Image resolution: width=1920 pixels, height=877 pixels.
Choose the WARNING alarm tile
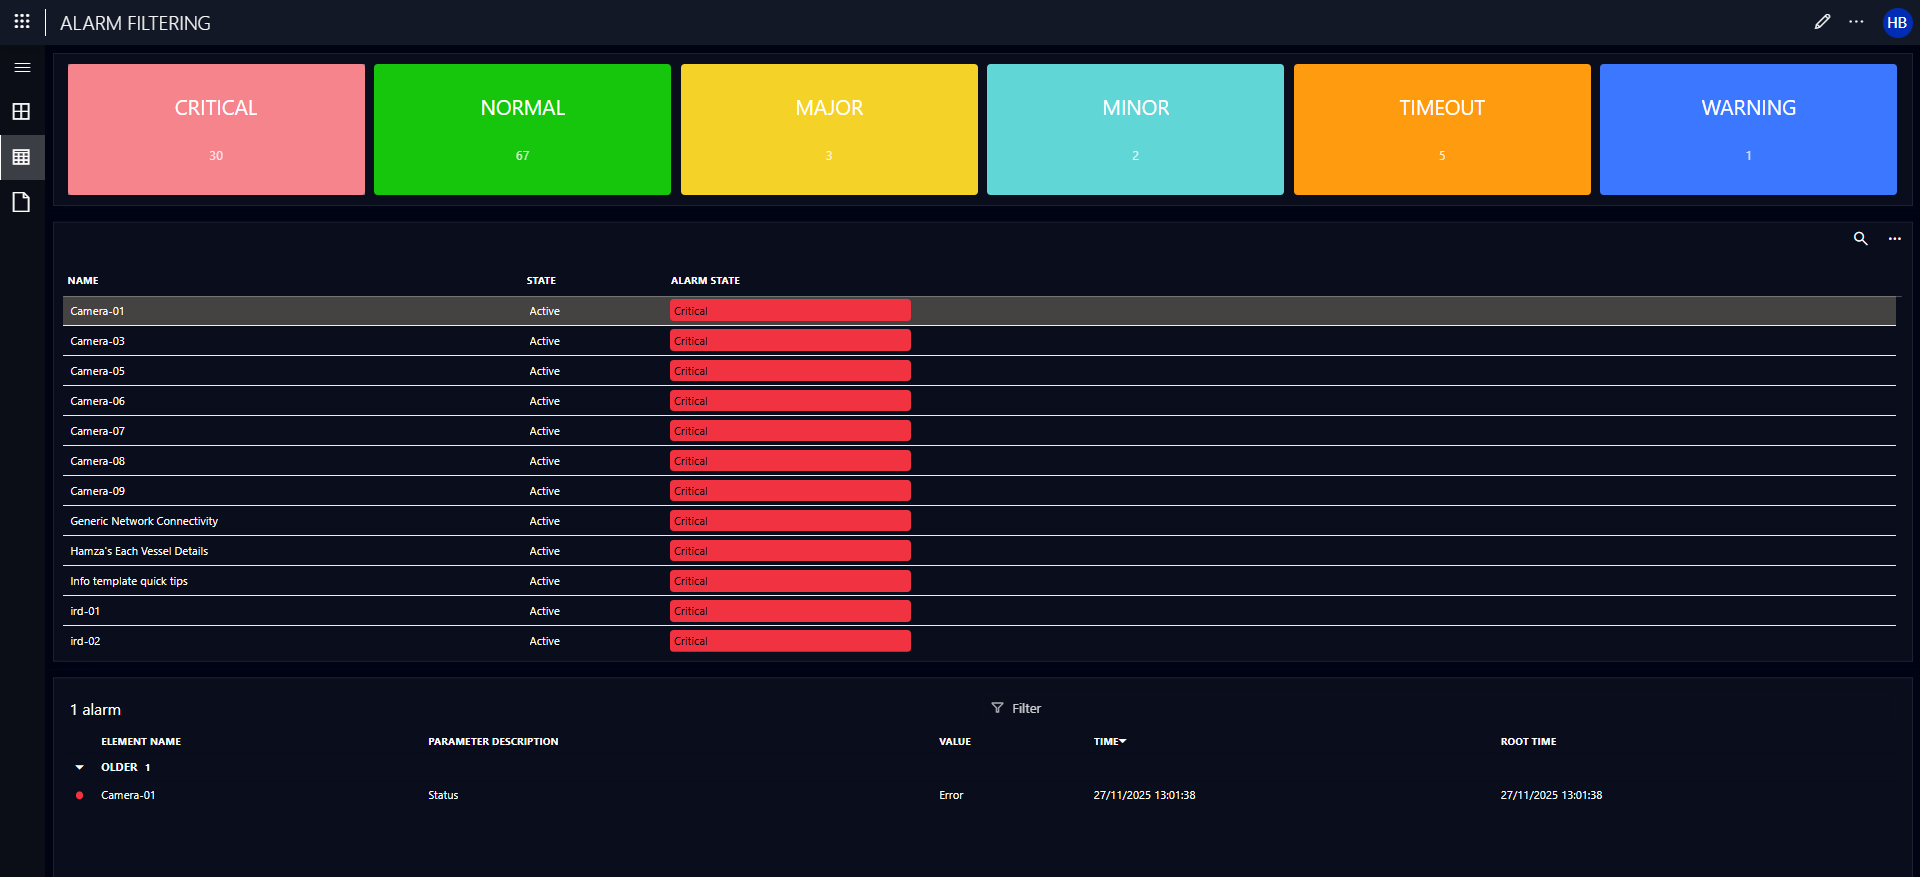tap(1747, 129)
